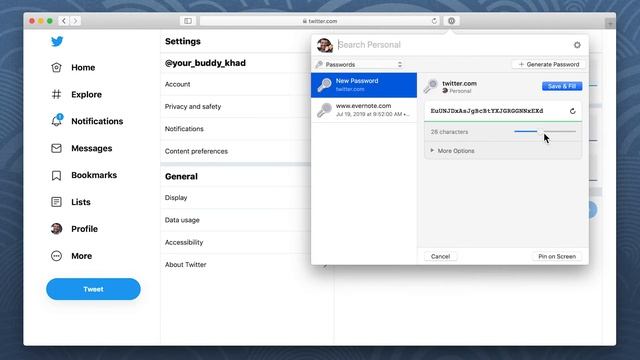Open Display settings
This screenshot has width=640, height=360.
tap(236, 198)
